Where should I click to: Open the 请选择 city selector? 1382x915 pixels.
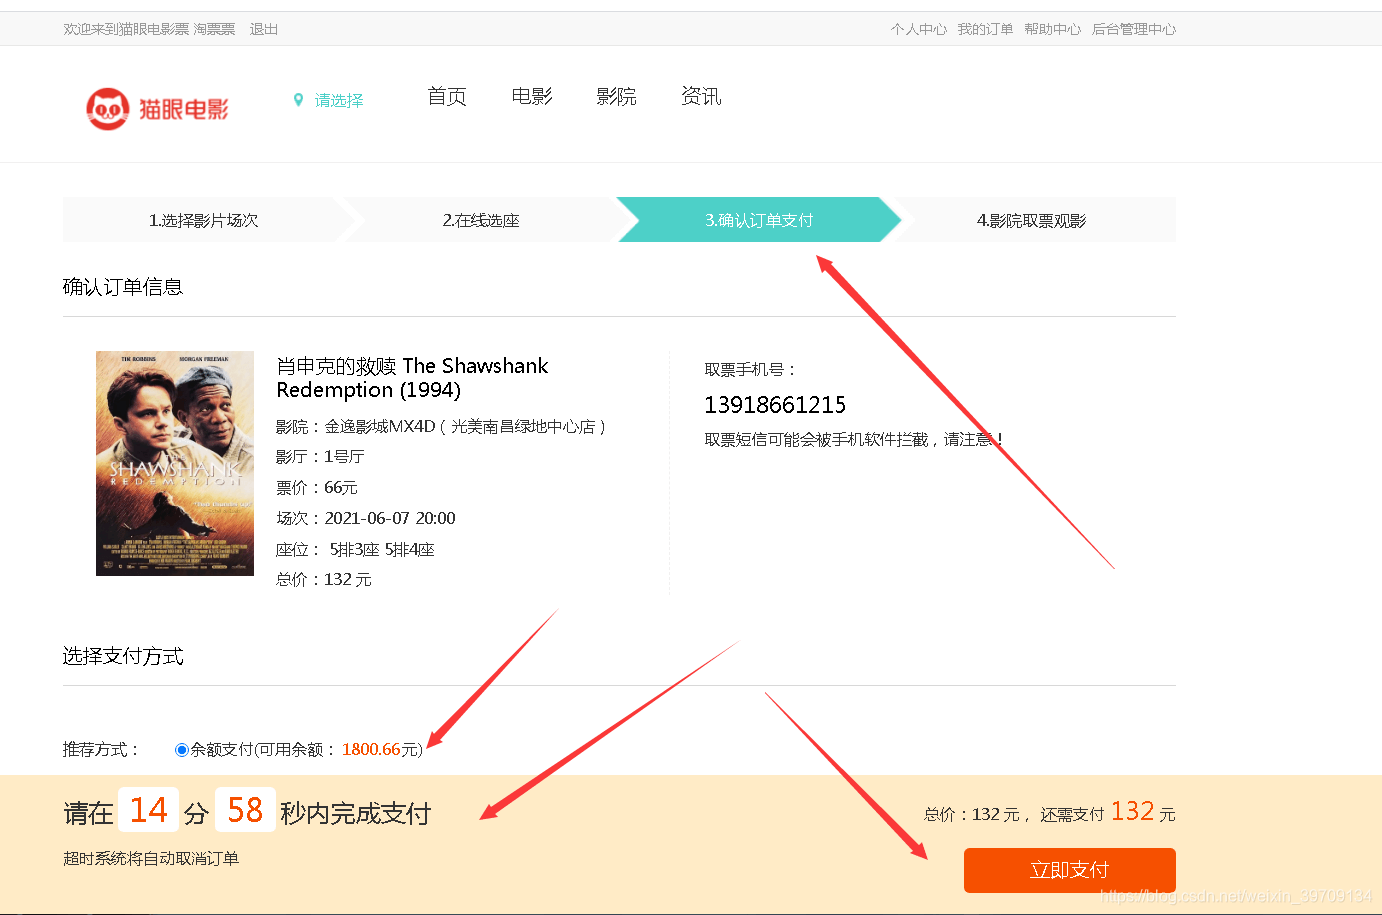339,100
